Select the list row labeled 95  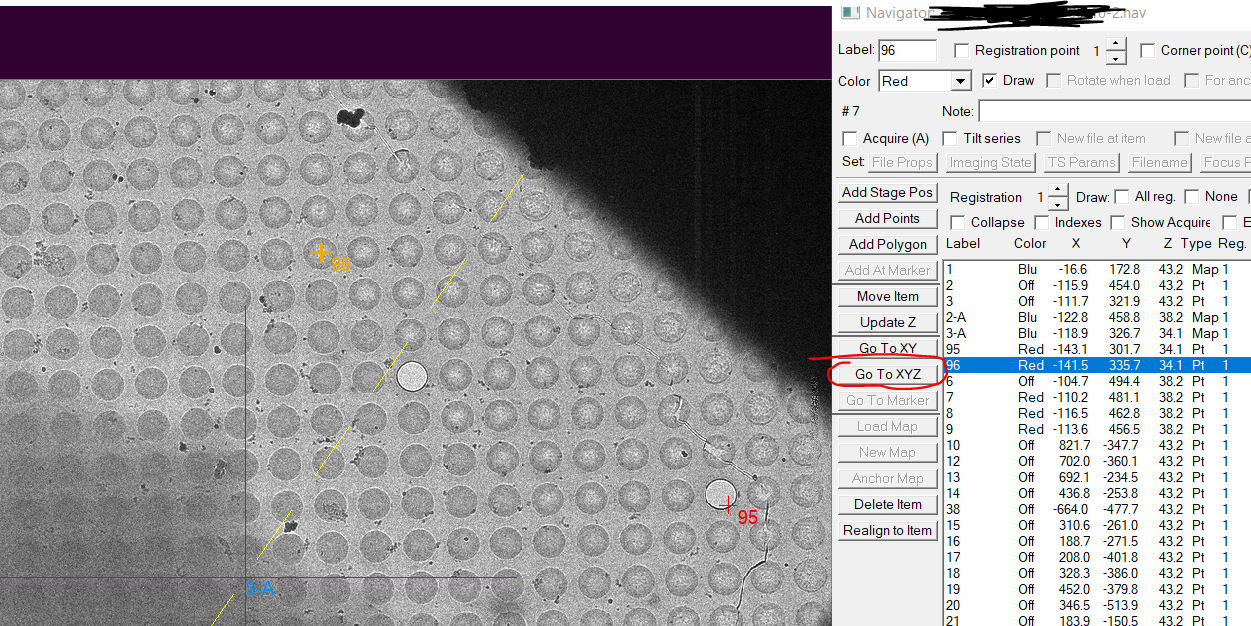pos(1097,350)
